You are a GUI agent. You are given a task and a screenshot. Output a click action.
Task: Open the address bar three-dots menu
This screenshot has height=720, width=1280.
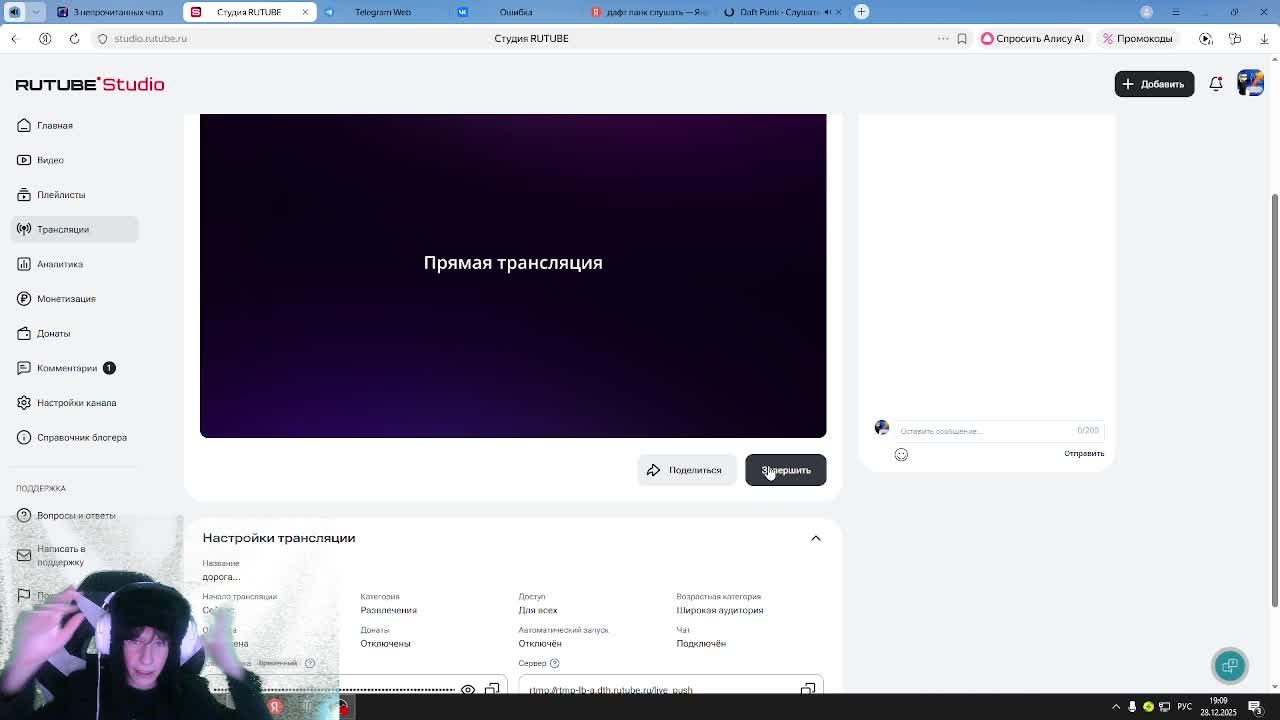(943, 38)
